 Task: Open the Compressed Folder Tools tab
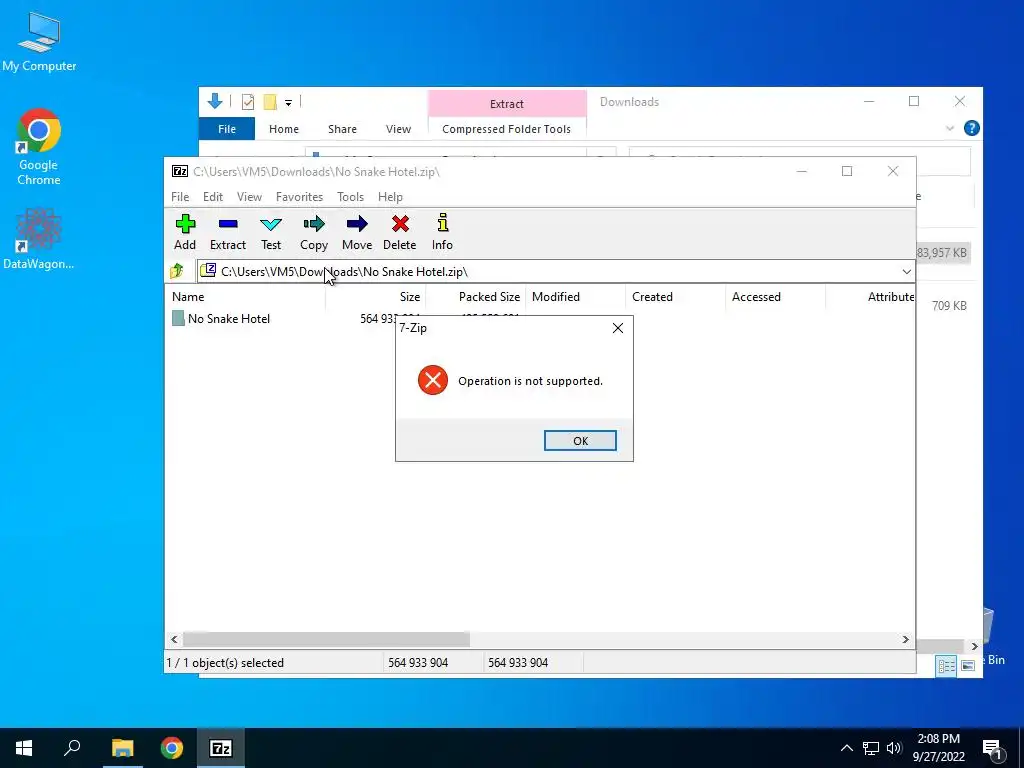pyautogui.click(x=506, y=129)
